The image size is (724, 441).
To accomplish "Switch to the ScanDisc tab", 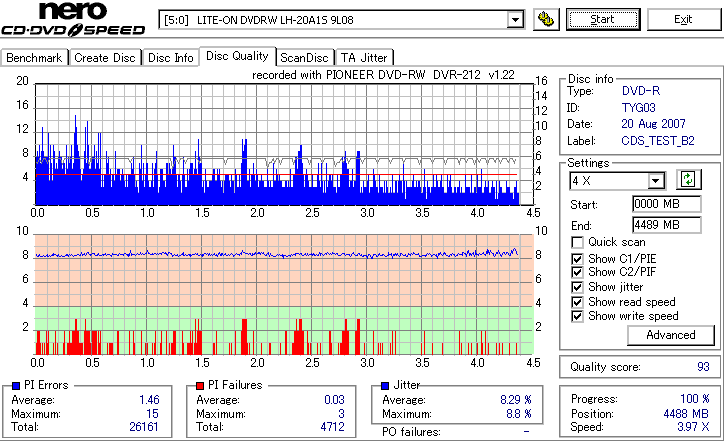I will pos(304,58).
